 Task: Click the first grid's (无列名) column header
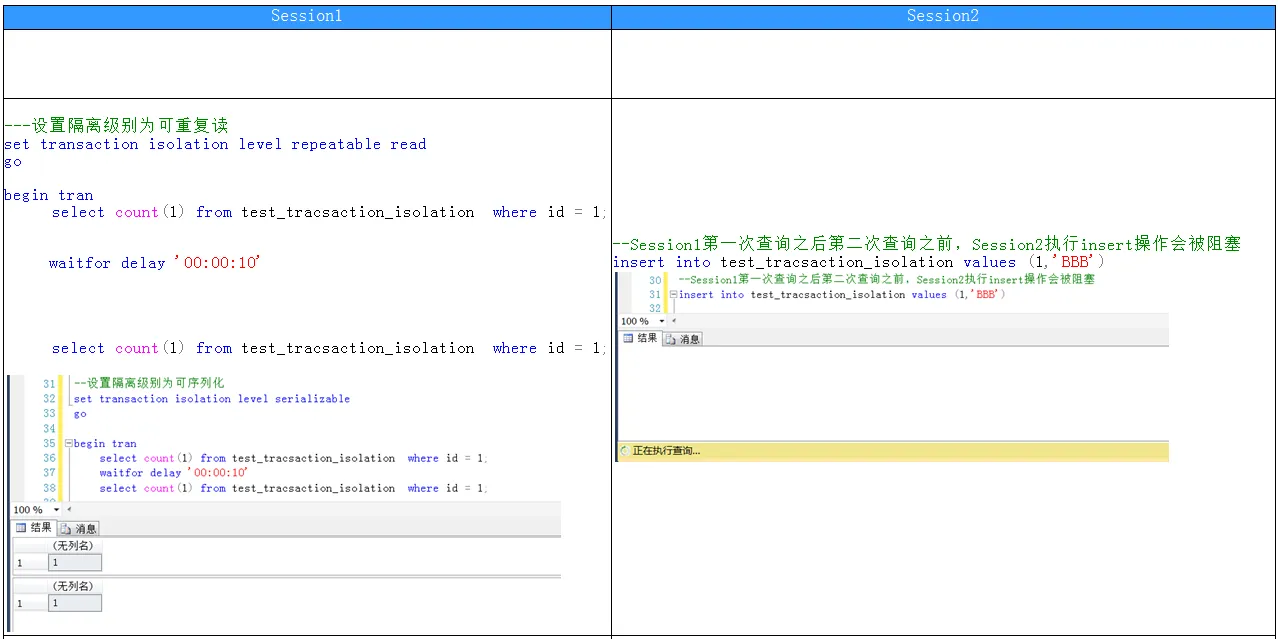pos(73,546)
